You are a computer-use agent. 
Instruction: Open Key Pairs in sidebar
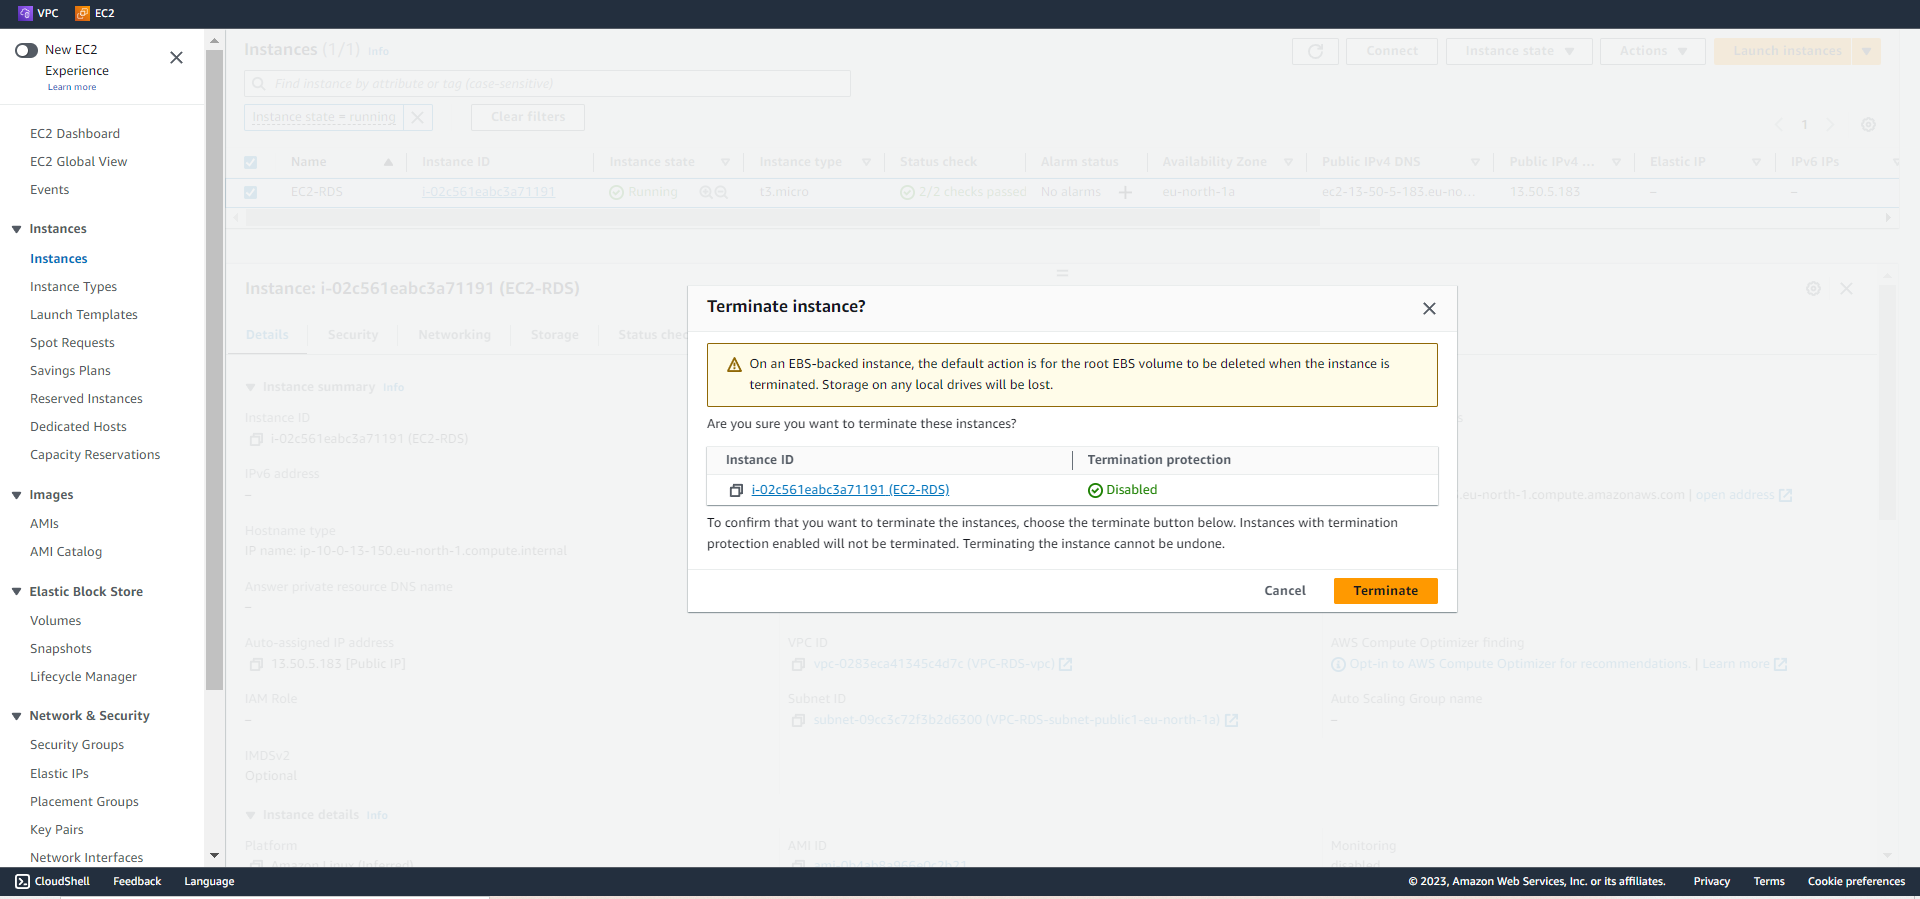57,830
